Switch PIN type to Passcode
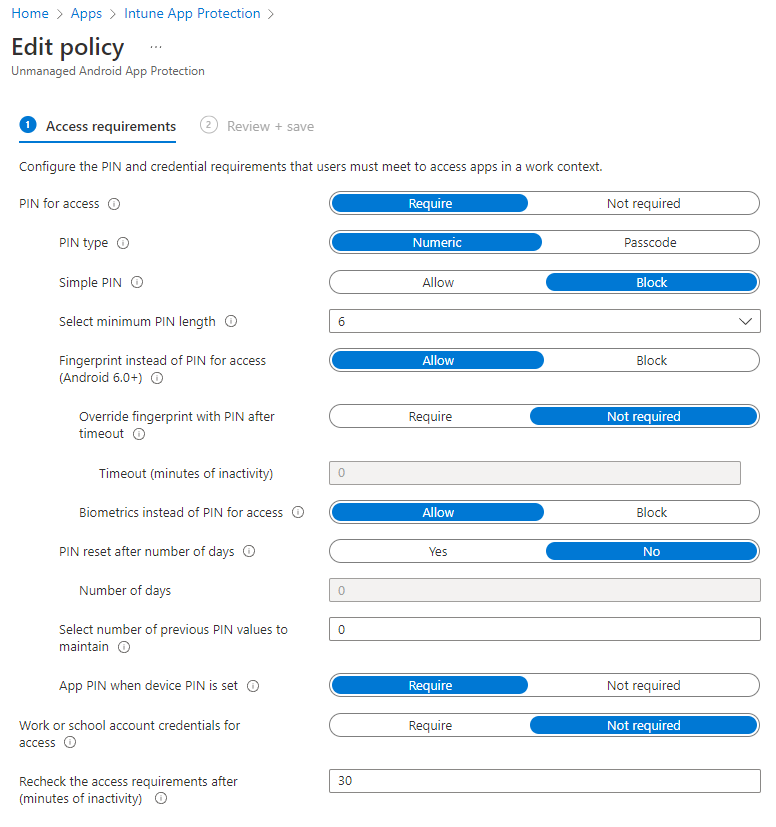The image size is (776, 827). point(650,243)
